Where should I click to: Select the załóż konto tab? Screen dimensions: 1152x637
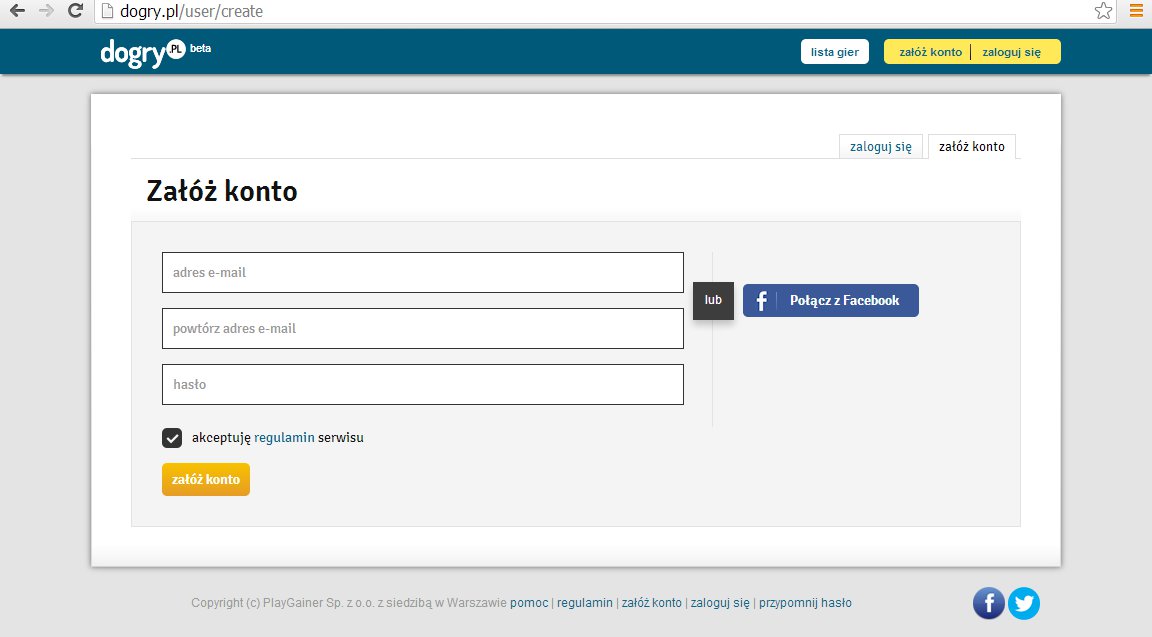[x=972, y=146]
